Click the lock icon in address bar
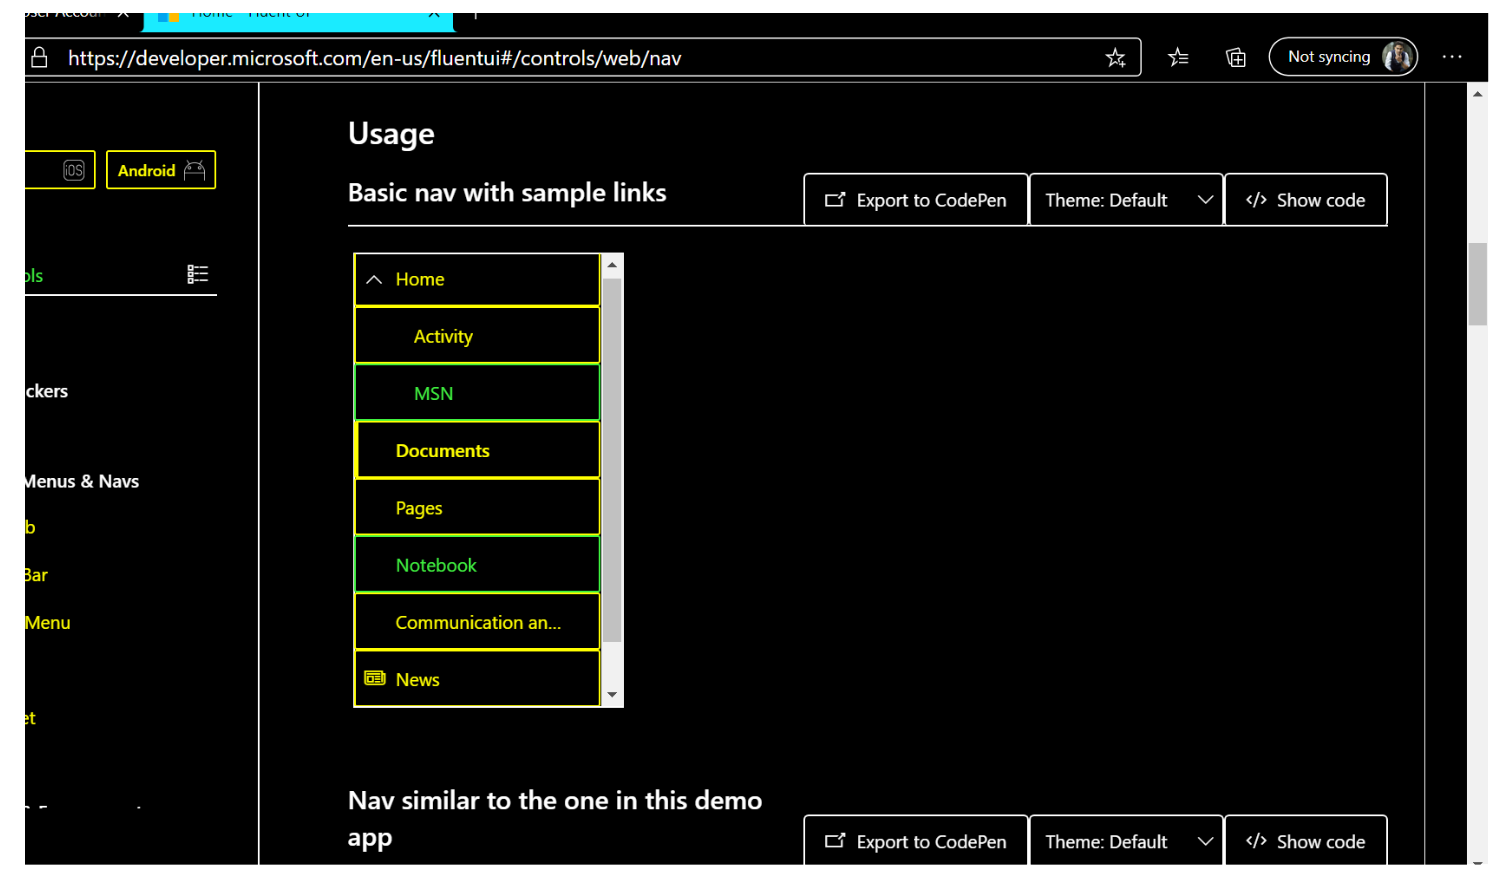 (x=39, y=58)
